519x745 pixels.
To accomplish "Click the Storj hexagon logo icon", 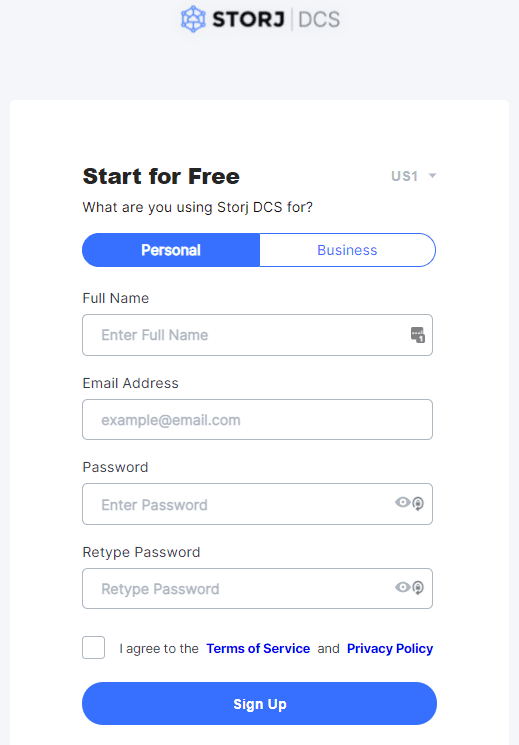I will 193,19.
